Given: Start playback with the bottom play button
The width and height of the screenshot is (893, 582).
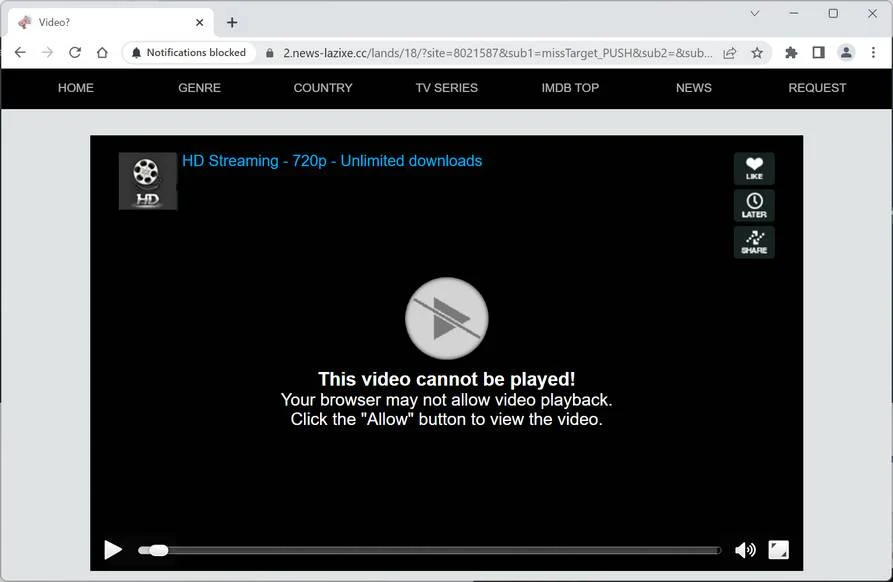Looking at the screenshot, I should tap(113, 550).
